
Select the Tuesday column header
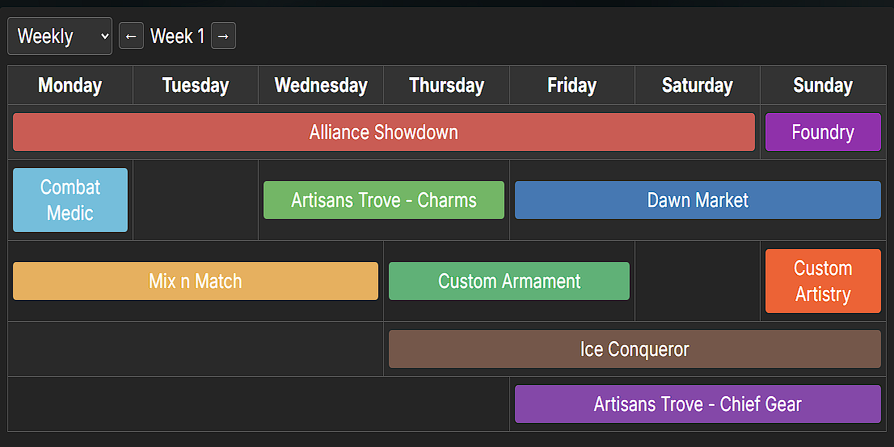pyautogui.click(x=195, y=86)
